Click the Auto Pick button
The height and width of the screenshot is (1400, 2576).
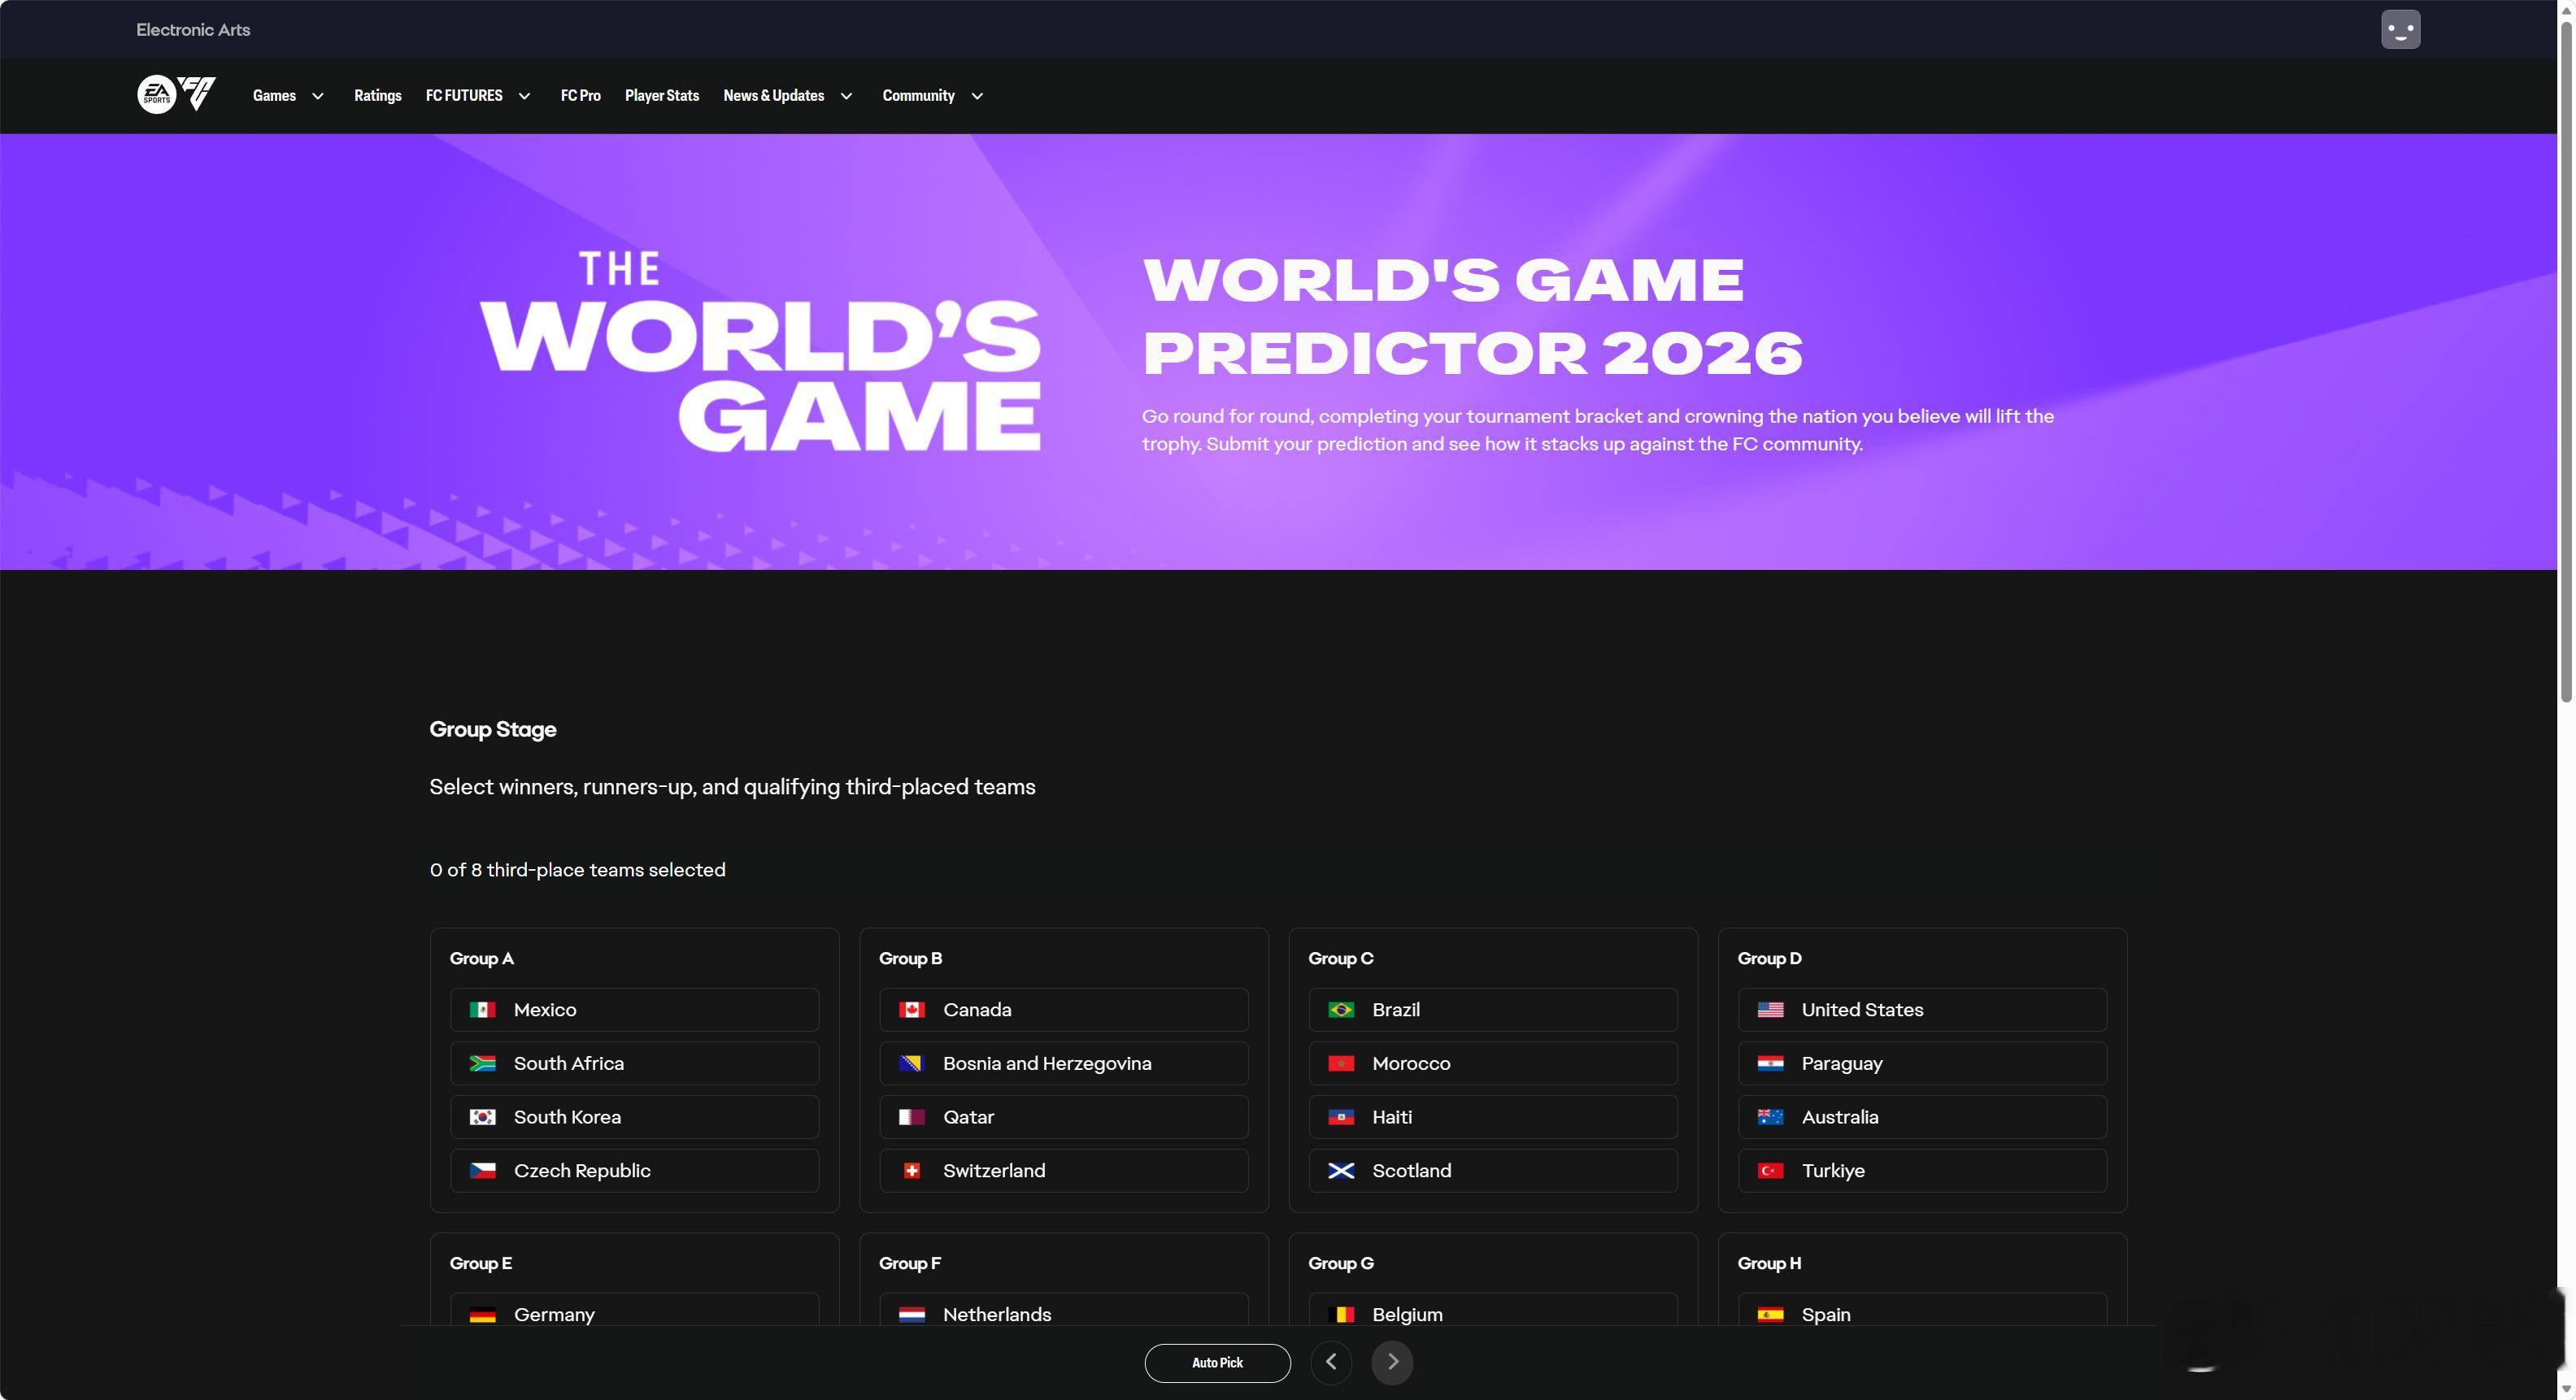pyautogui.click(x=1217, y=1363)
